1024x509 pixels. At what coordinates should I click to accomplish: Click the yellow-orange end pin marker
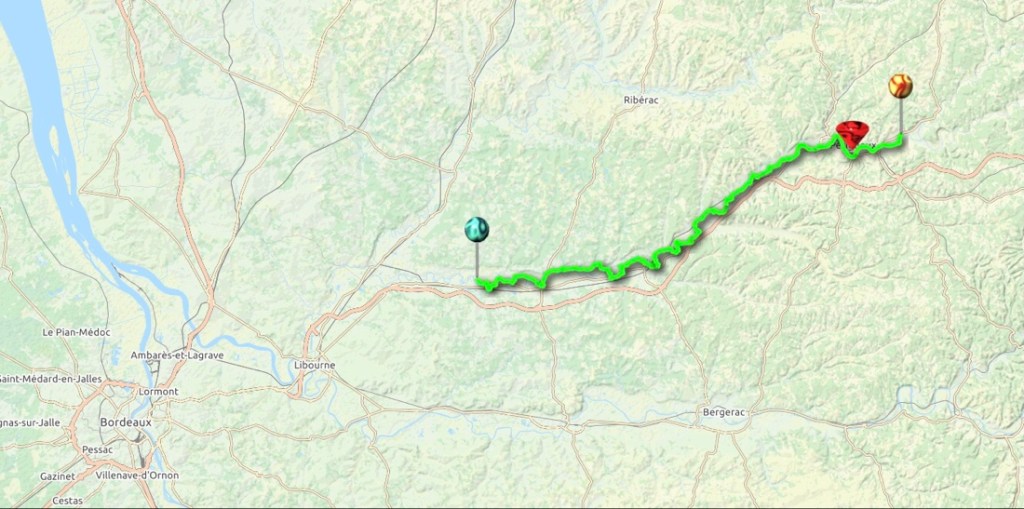[900, 86]
